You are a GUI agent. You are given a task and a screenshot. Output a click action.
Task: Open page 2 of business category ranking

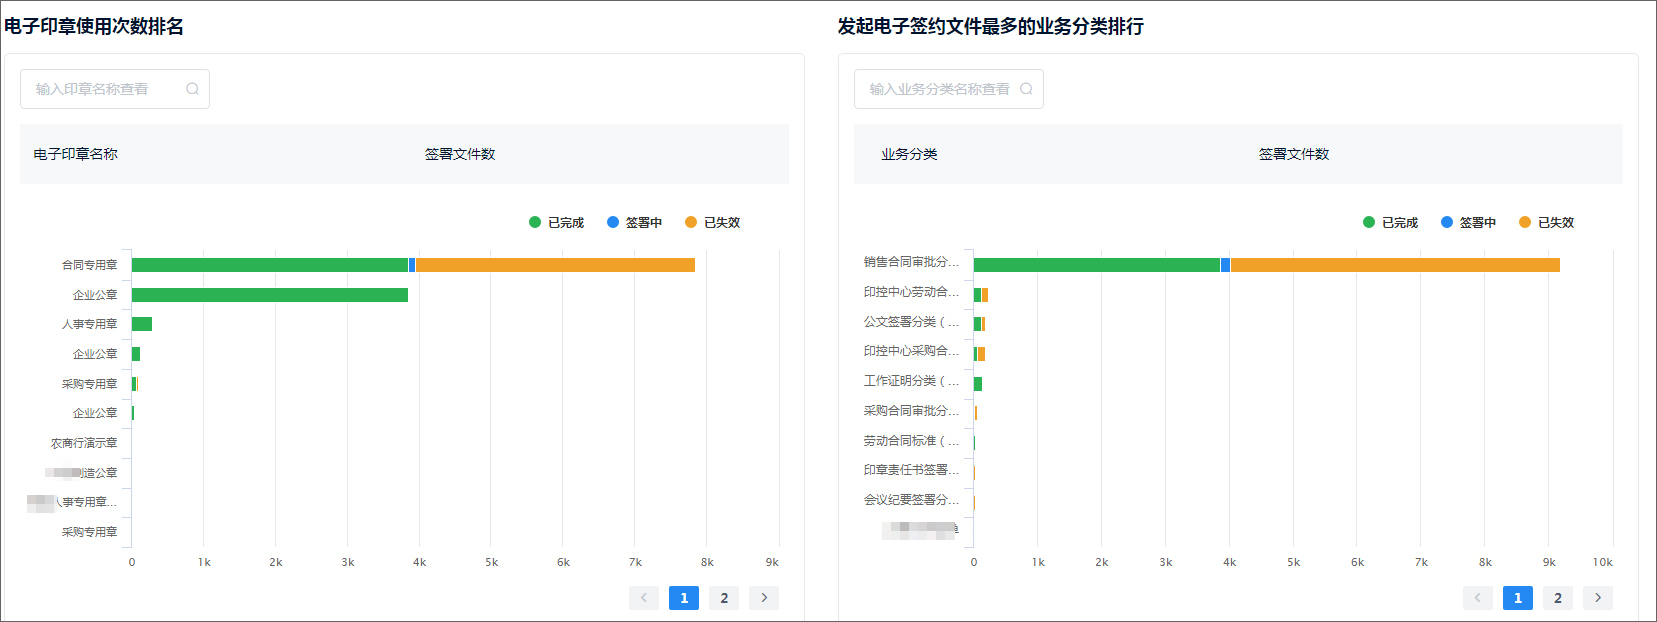pos(1558,598)
